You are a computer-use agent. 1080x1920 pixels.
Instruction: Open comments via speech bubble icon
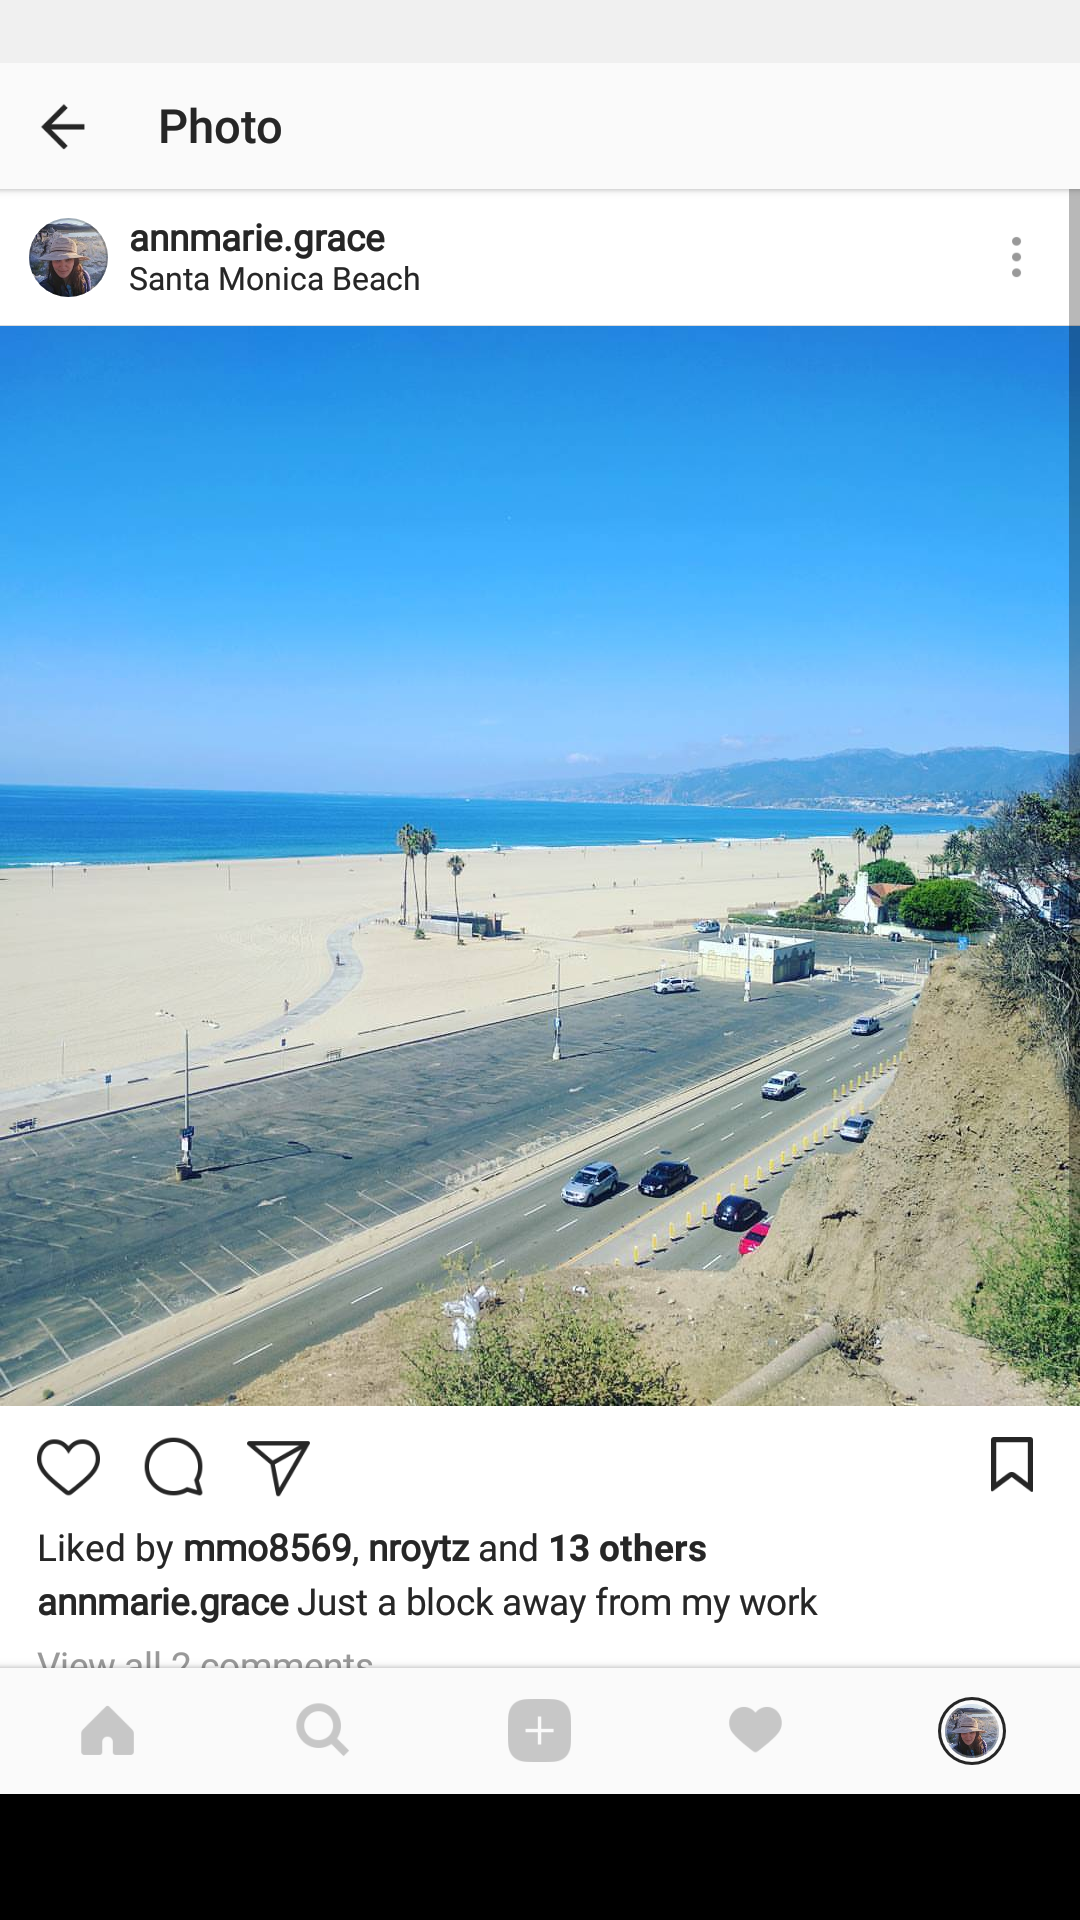coord(174,1467)
